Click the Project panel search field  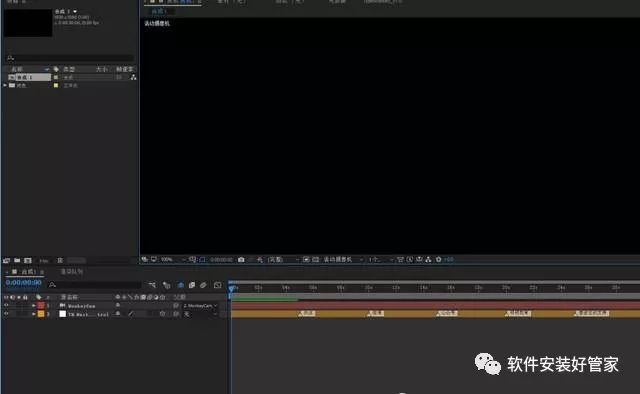pos(69,58)
